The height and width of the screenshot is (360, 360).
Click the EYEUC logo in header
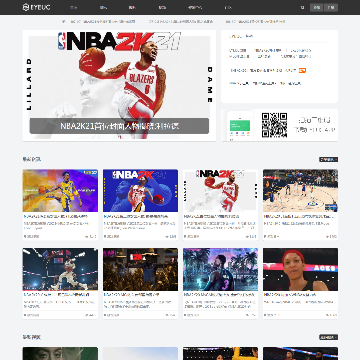click(x=37, y=7)
